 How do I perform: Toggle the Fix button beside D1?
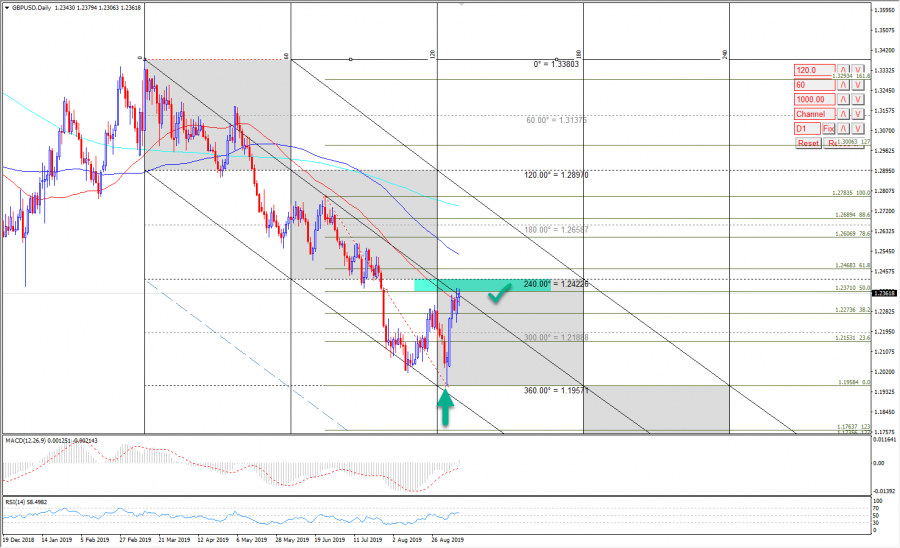(828, 129)
